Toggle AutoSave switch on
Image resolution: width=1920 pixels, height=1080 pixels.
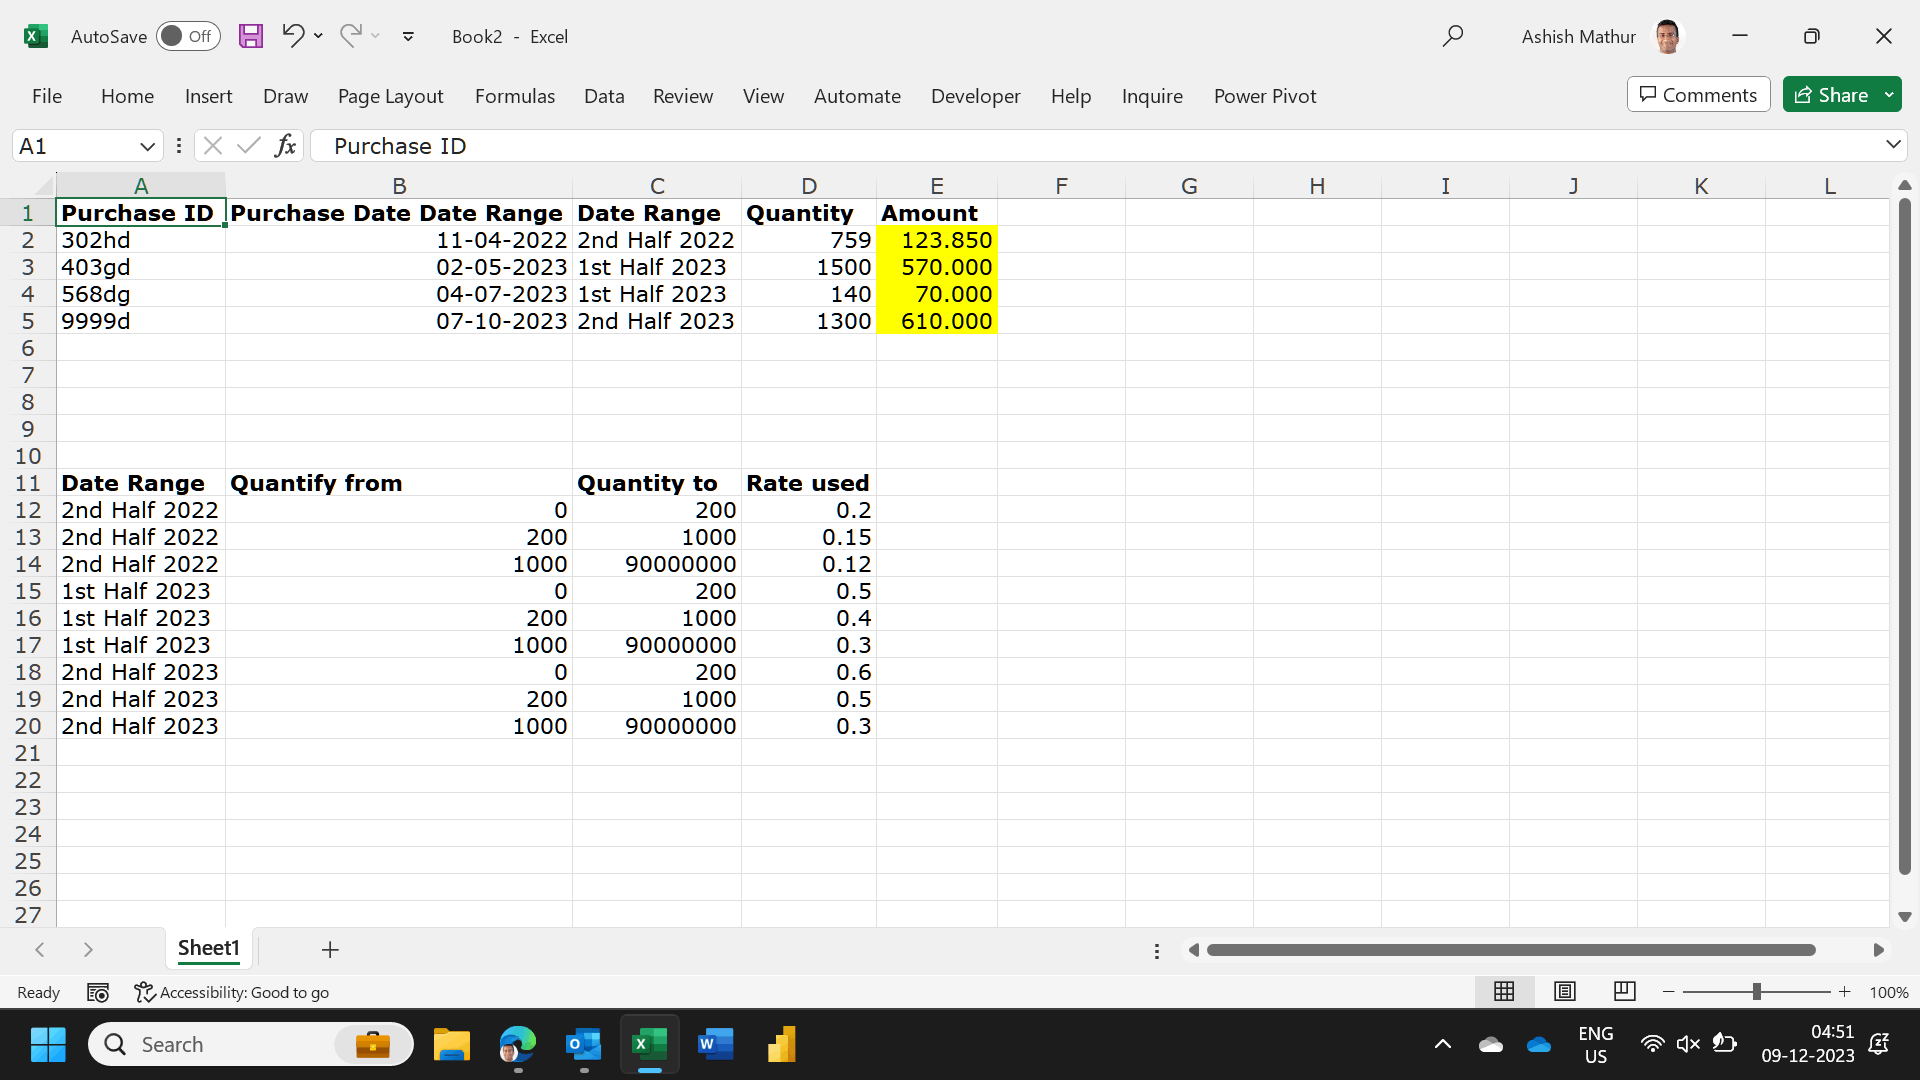pyautogui.click(x=188, y=36)
